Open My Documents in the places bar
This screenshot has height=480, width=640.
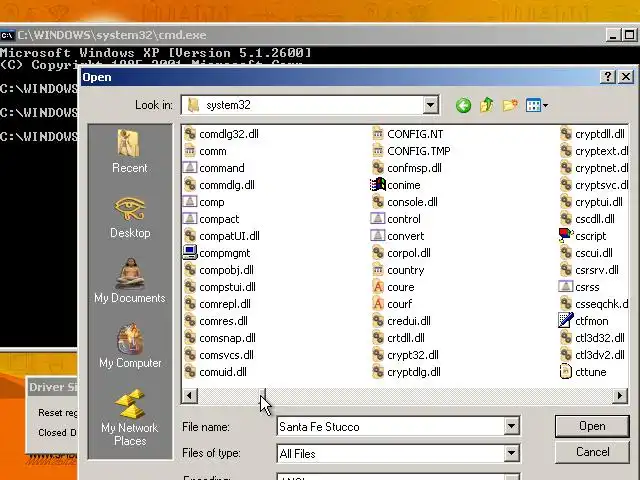[x=130, y=281]
